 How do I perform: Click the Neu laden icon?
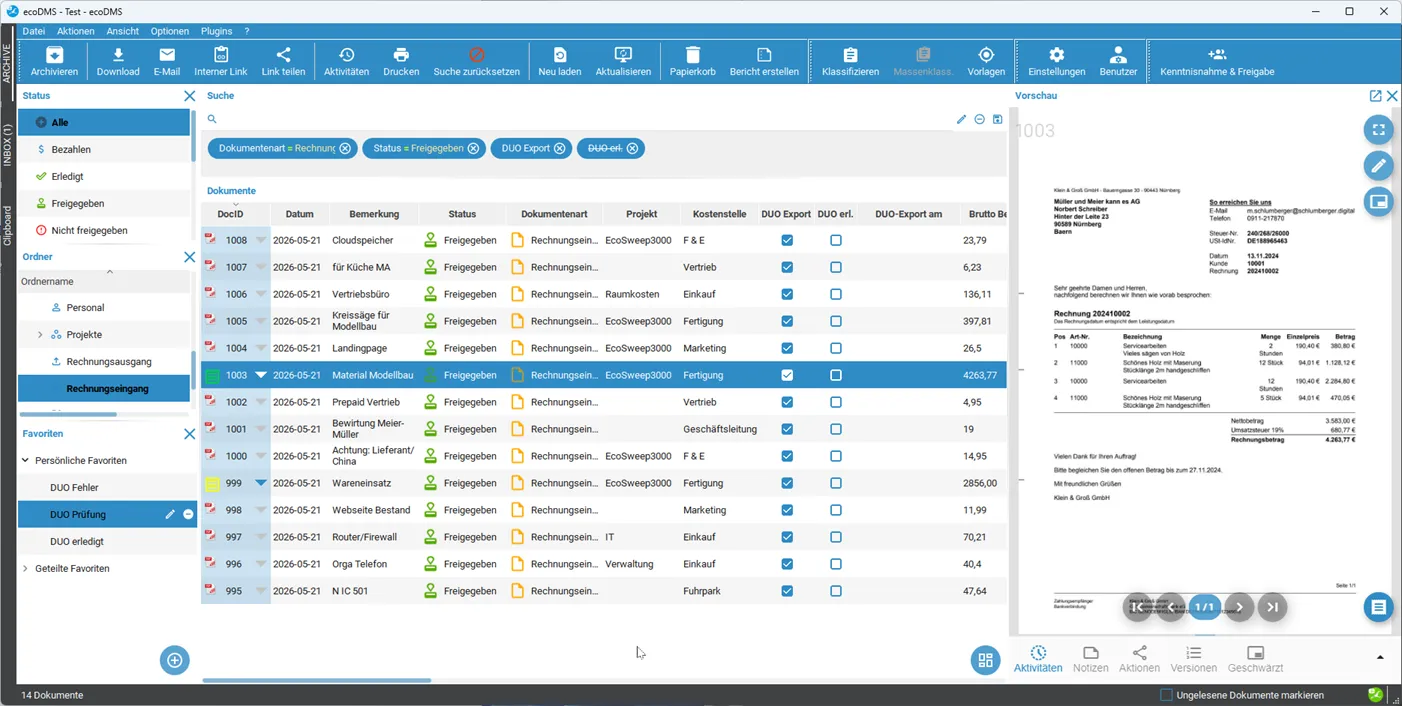tap(560, 61)
